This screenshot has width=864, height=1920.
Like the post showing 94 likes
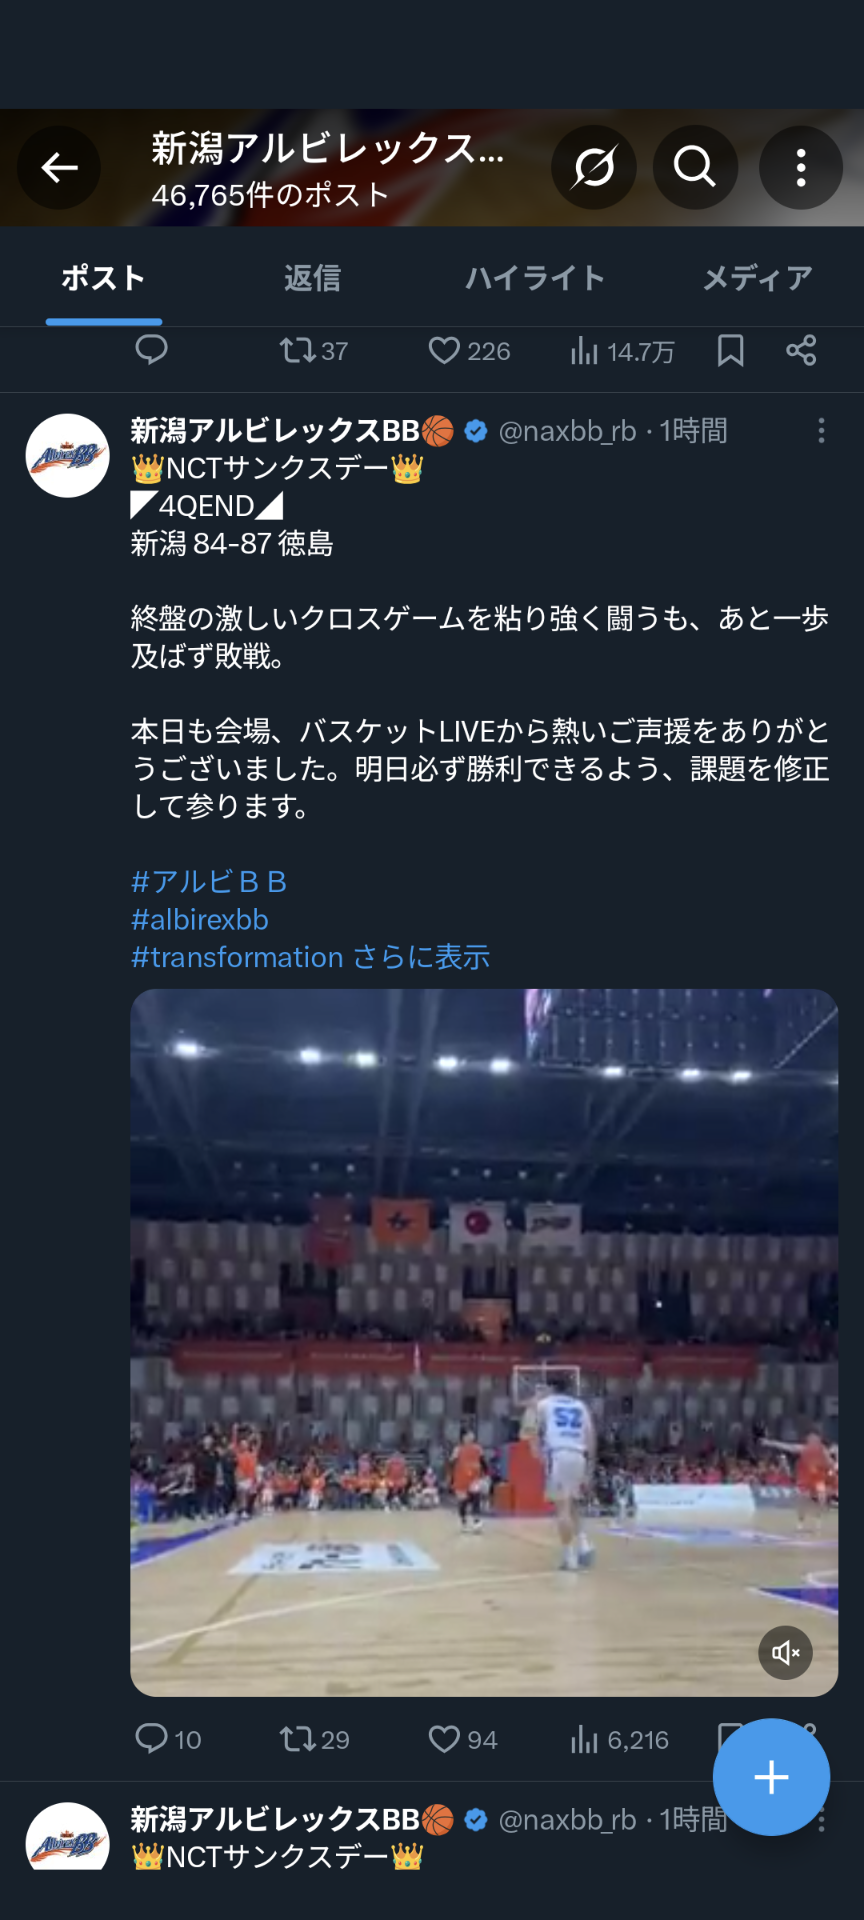click(462, 1739)
